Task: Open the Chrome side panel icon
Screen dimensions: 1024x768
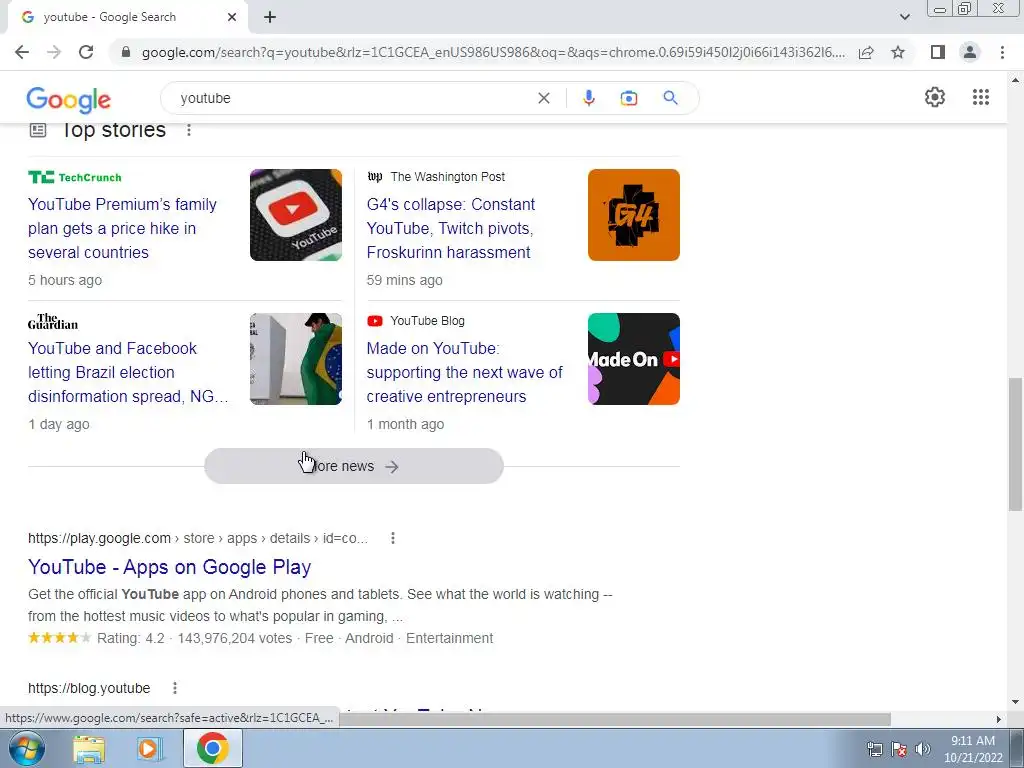Action: coord(938,52)
